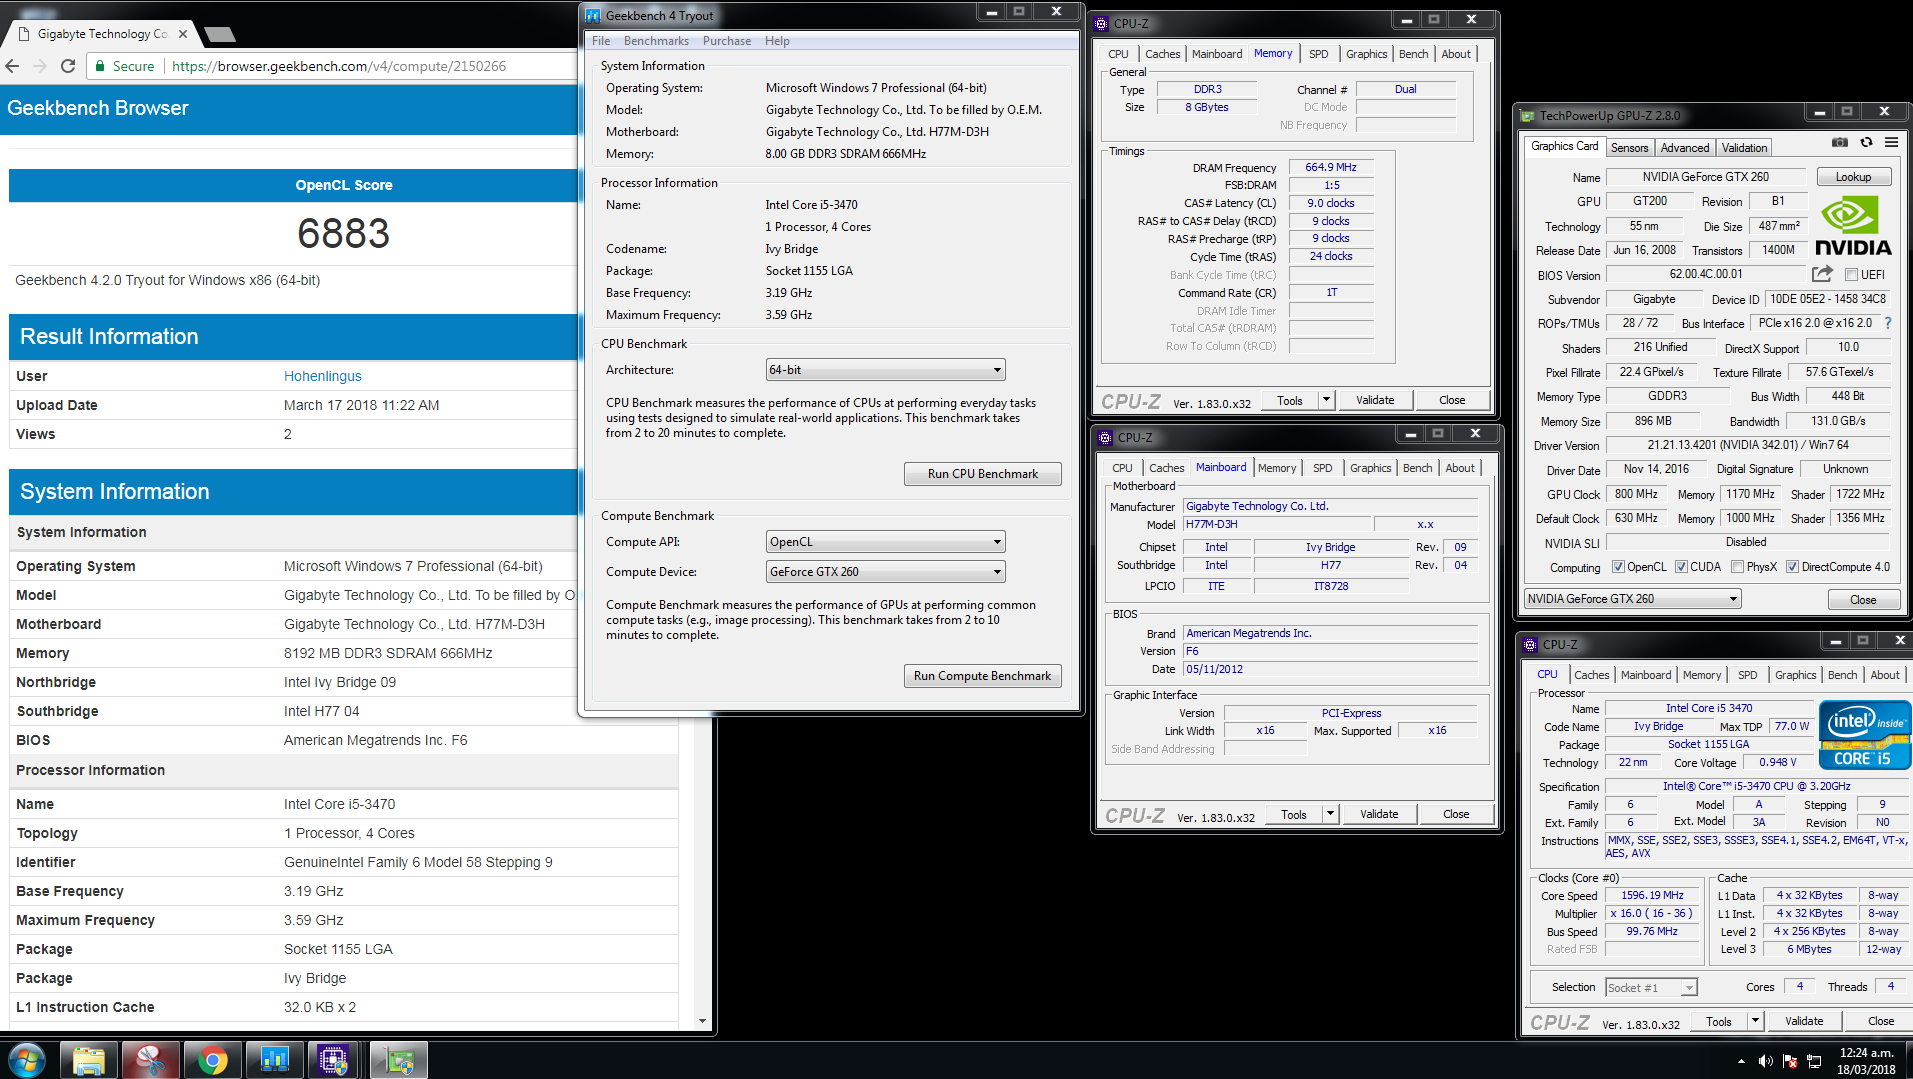This screenshot has width=1913, height=1079.
Task: Click browser page scrollbar down arrow
Action: [703, 1021]
